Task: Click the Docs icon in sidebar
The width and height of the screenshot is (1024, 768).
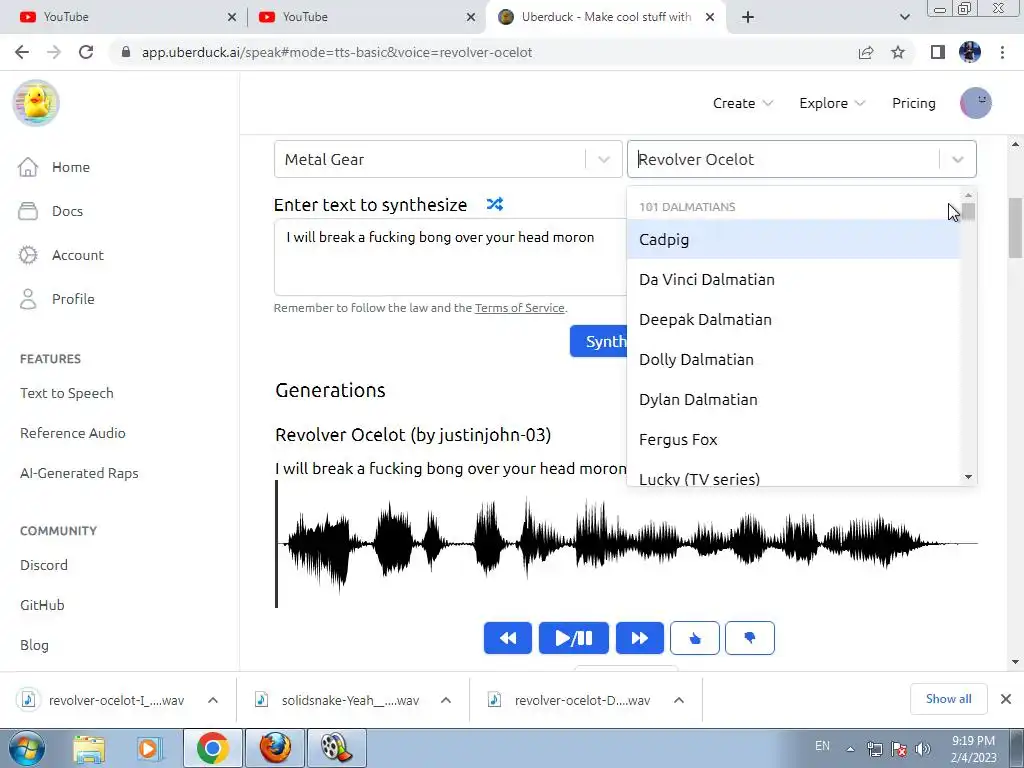Action: click(27, 211)
